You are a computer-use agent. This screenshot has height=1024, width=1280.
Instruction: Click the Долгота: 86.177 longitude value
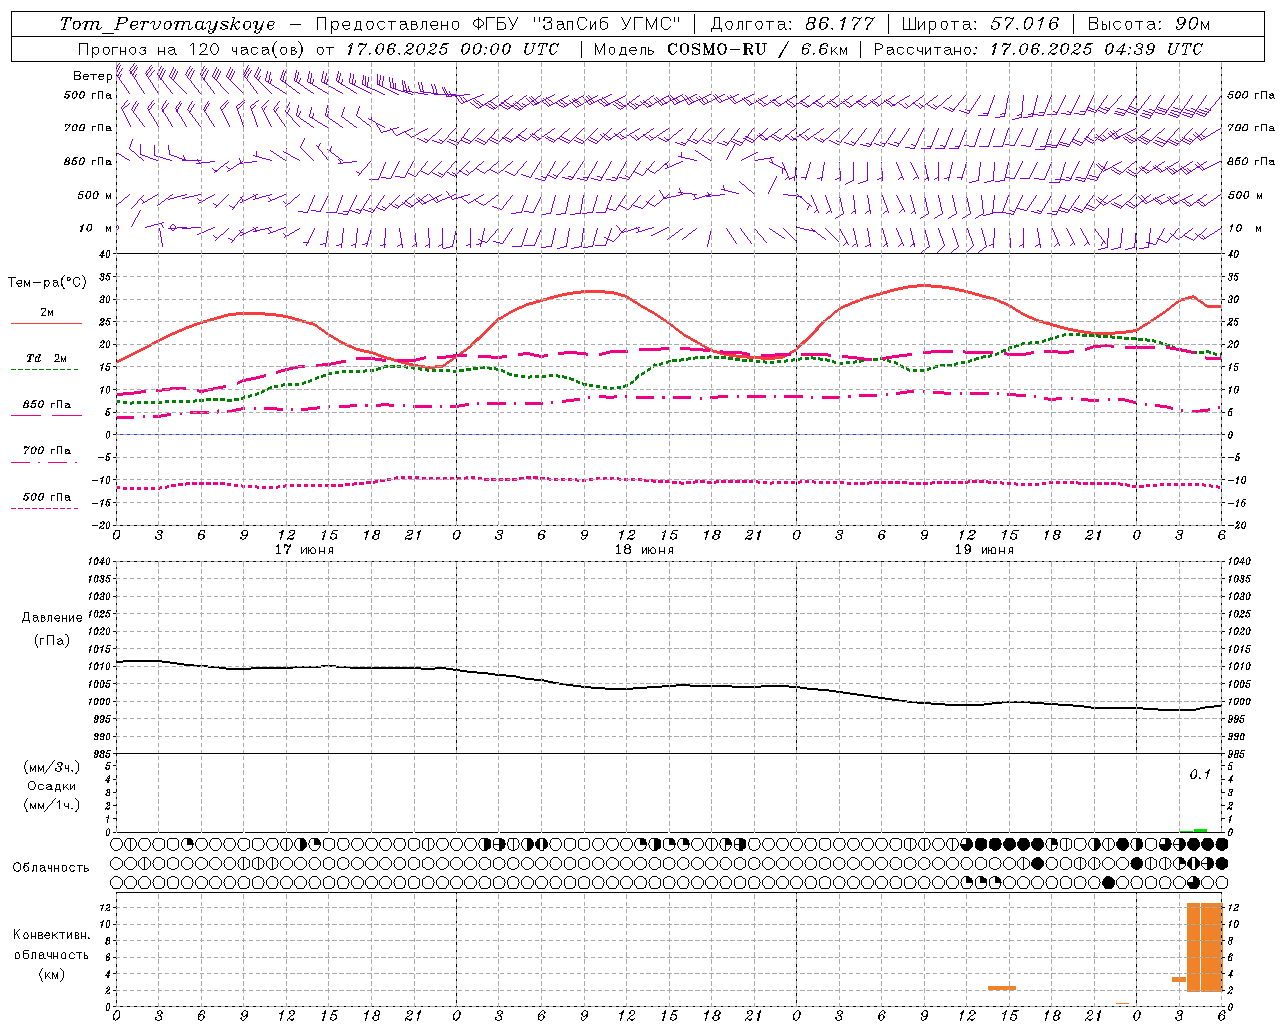[x=792, y=24]
